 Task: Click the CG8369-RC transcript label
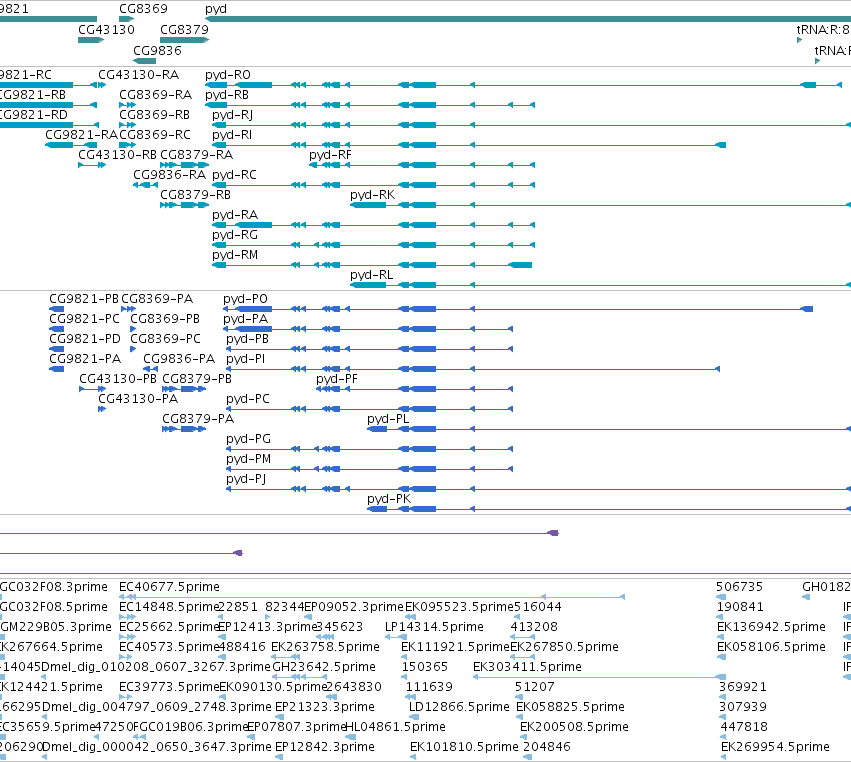pos(155,135)
